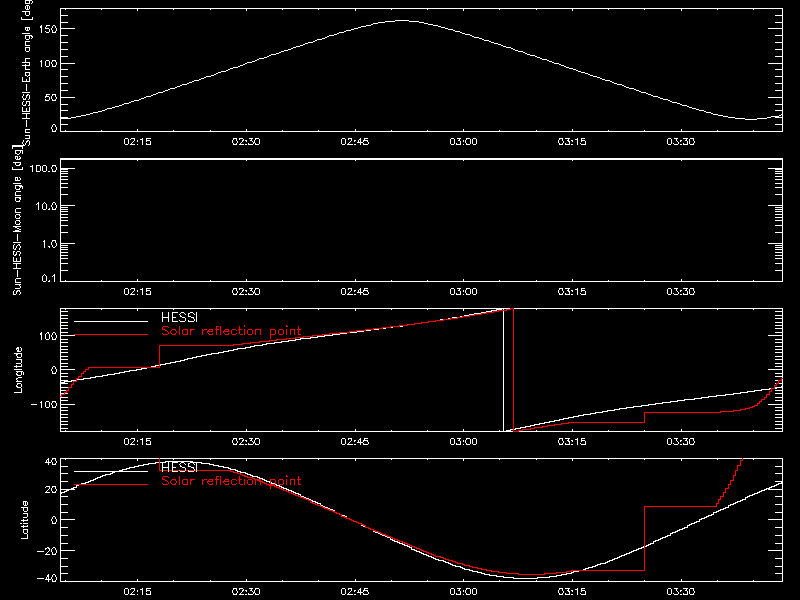The height and width of the screenshot is (600, 800).
Task: Click the 0 tick label on Latitude plot
Action: point(54,520)
